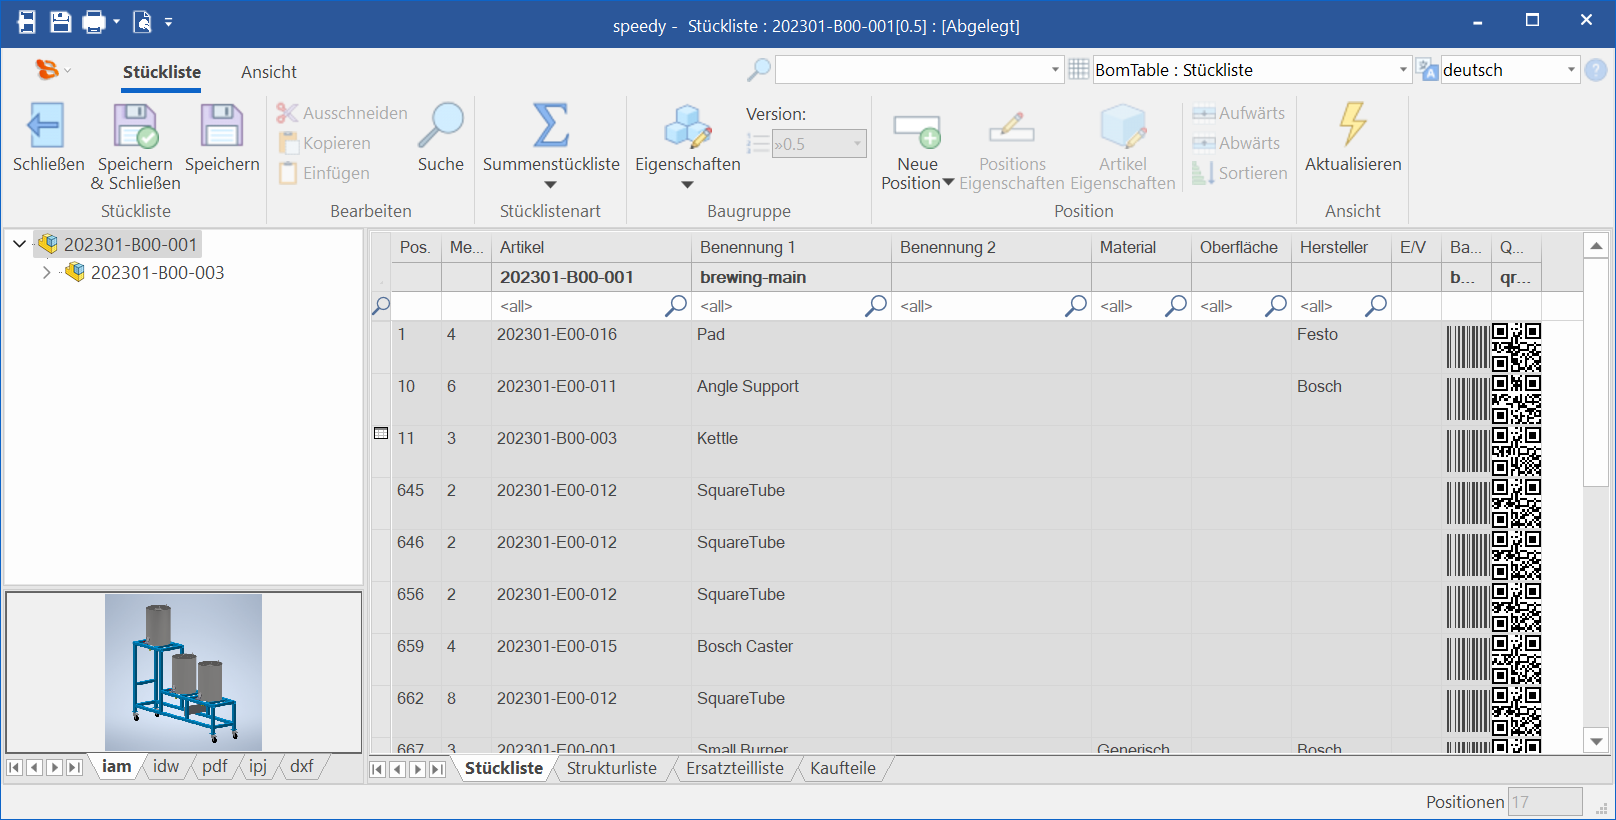Expand the 202301-B00-003 tree node
This screenshot has height=820, width=1616.
46,272
